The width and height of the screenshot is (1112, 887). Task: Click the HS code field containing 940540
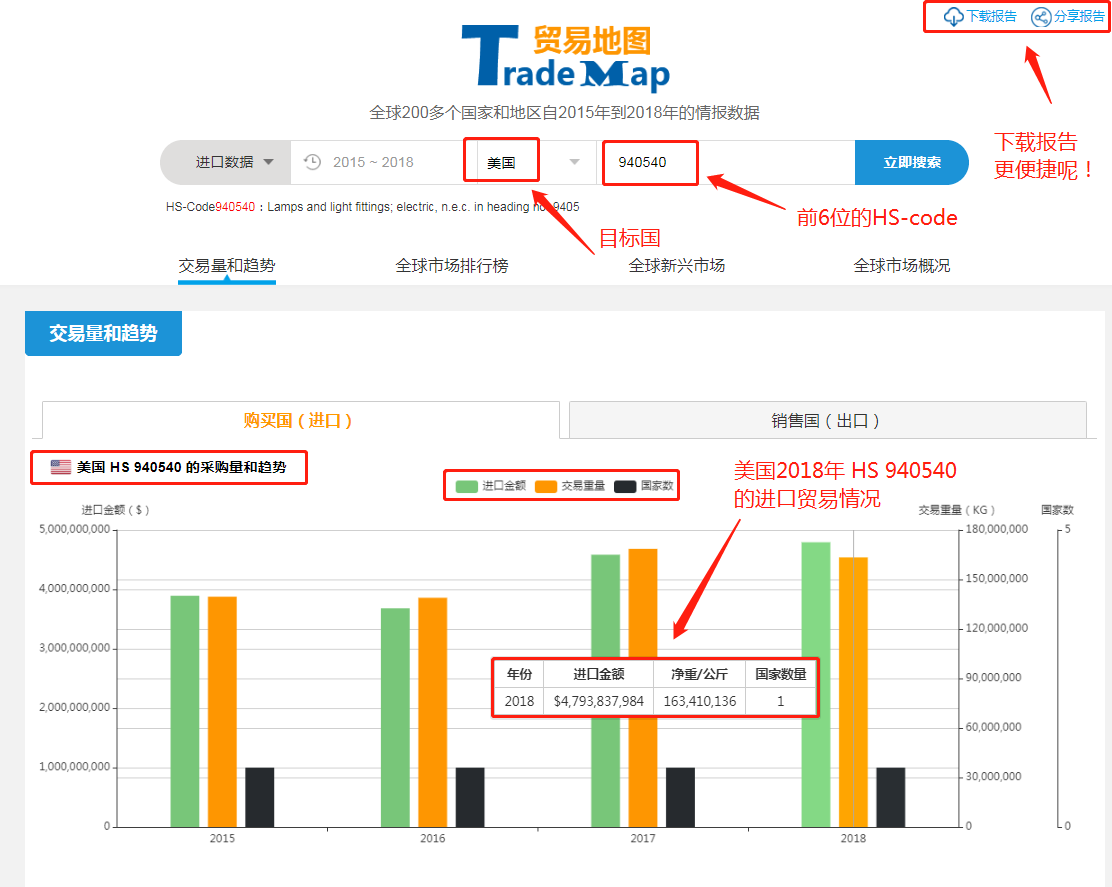(x=725, y=162)
